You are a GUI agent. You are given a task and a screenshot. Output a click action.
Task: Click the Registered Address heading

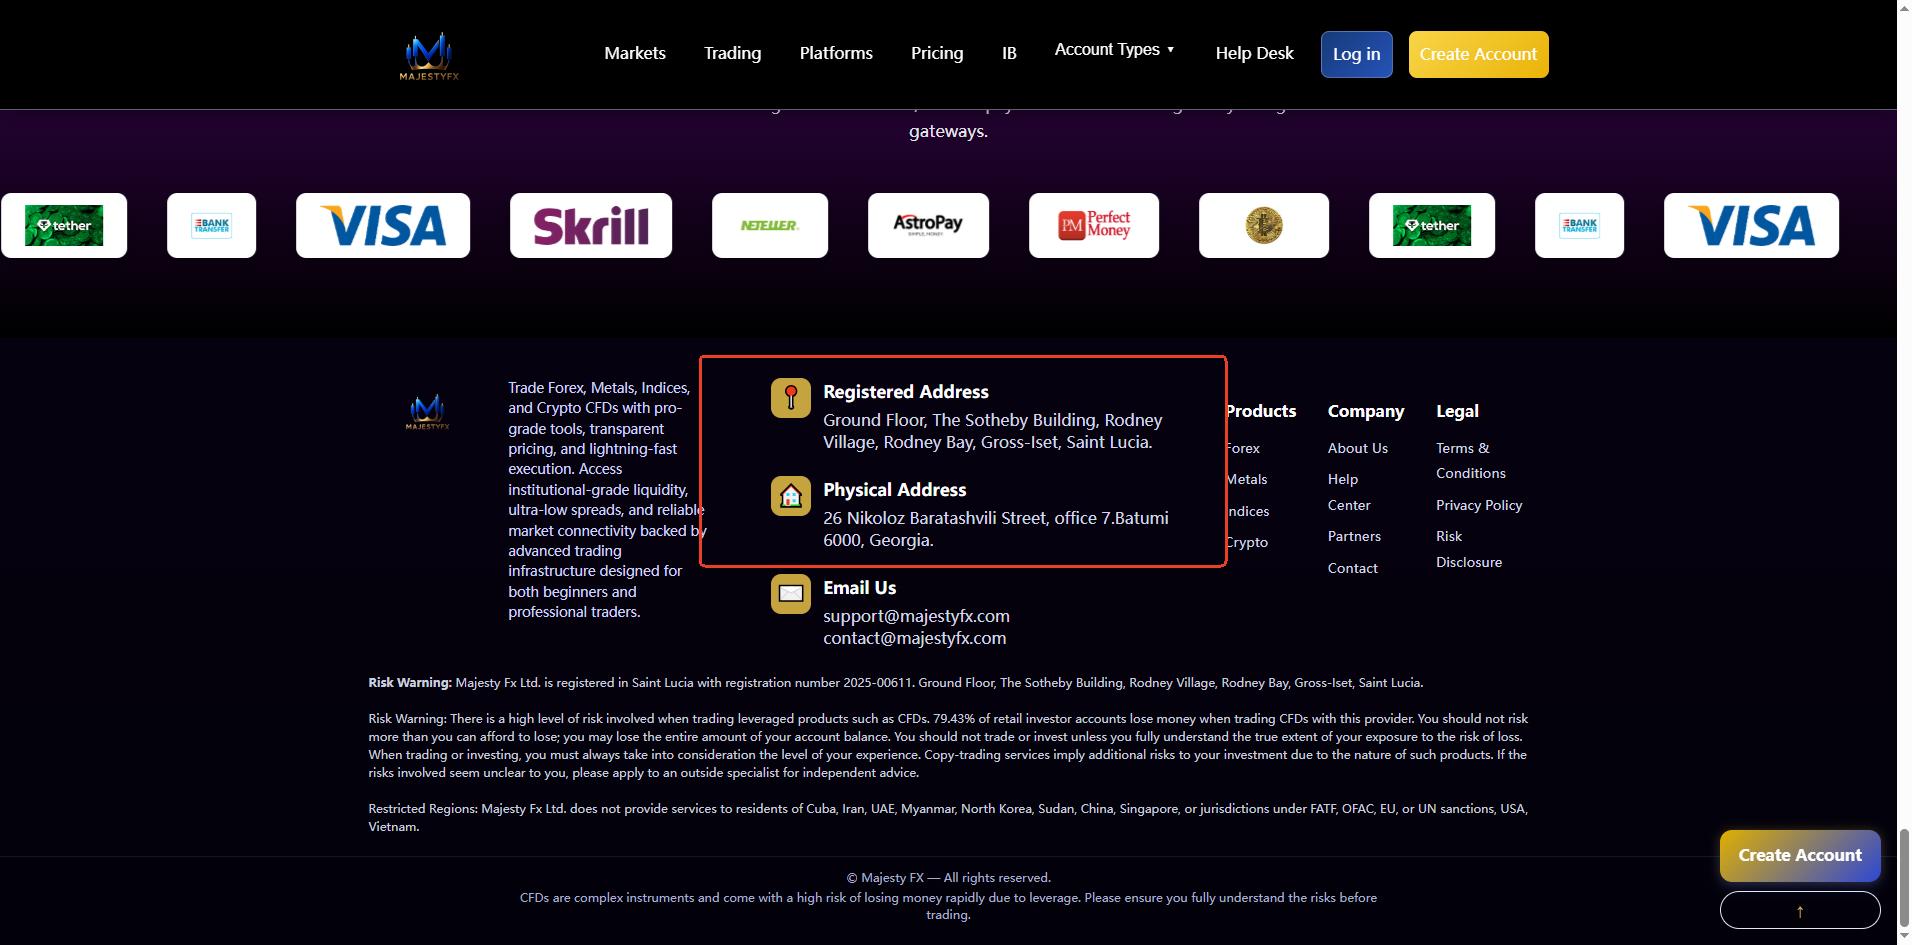pyautogui.click(x=905, y=392)
